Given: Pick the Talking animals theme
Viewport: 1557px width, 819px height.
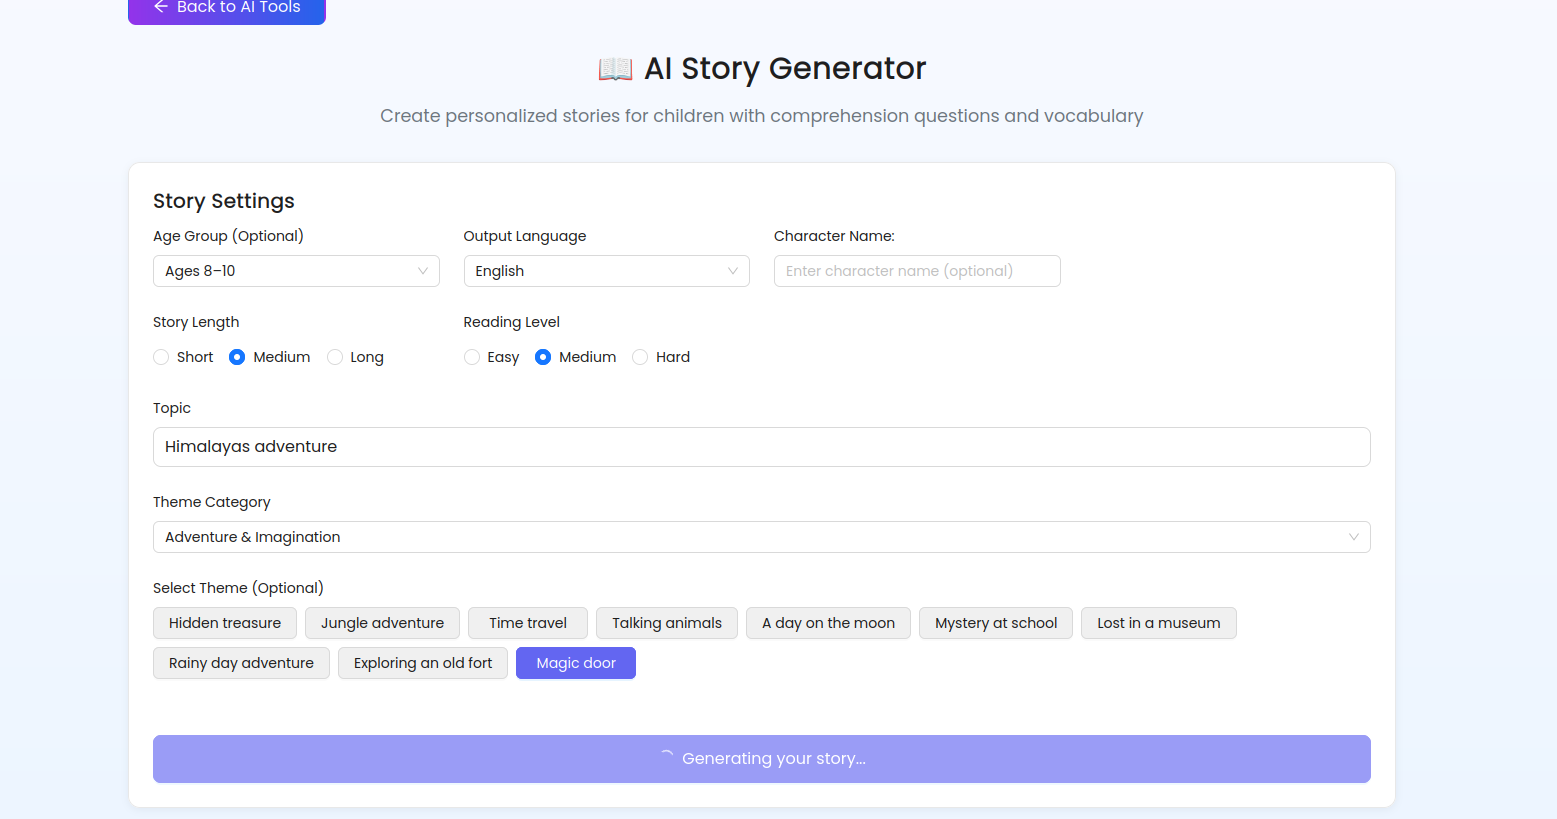Looking at the screenshot, I should click(x=667, y=623).
